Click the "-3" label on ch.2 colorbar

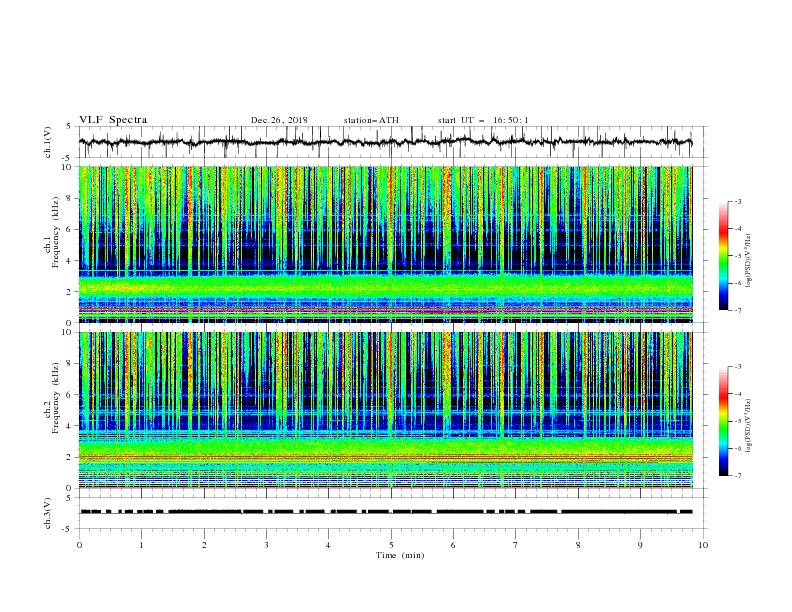pyautogui.click(x=737, y=367)
